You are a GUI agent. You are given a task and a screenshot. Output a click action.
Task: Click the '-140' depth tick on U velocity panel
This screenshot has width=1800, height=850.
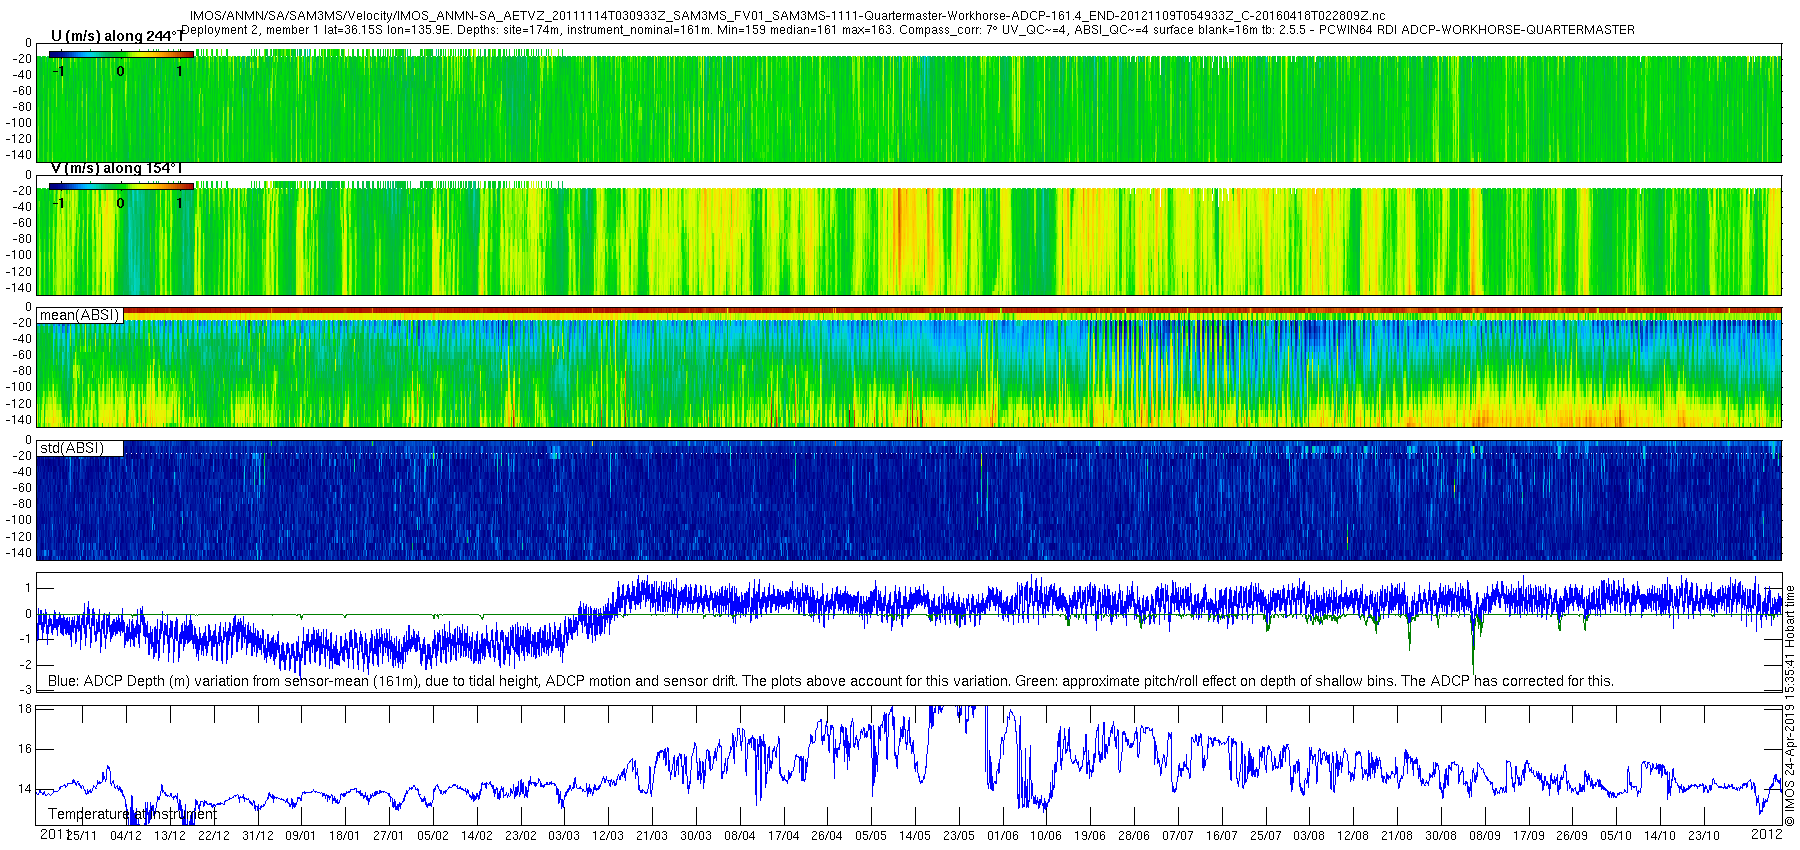click(20, 155)
